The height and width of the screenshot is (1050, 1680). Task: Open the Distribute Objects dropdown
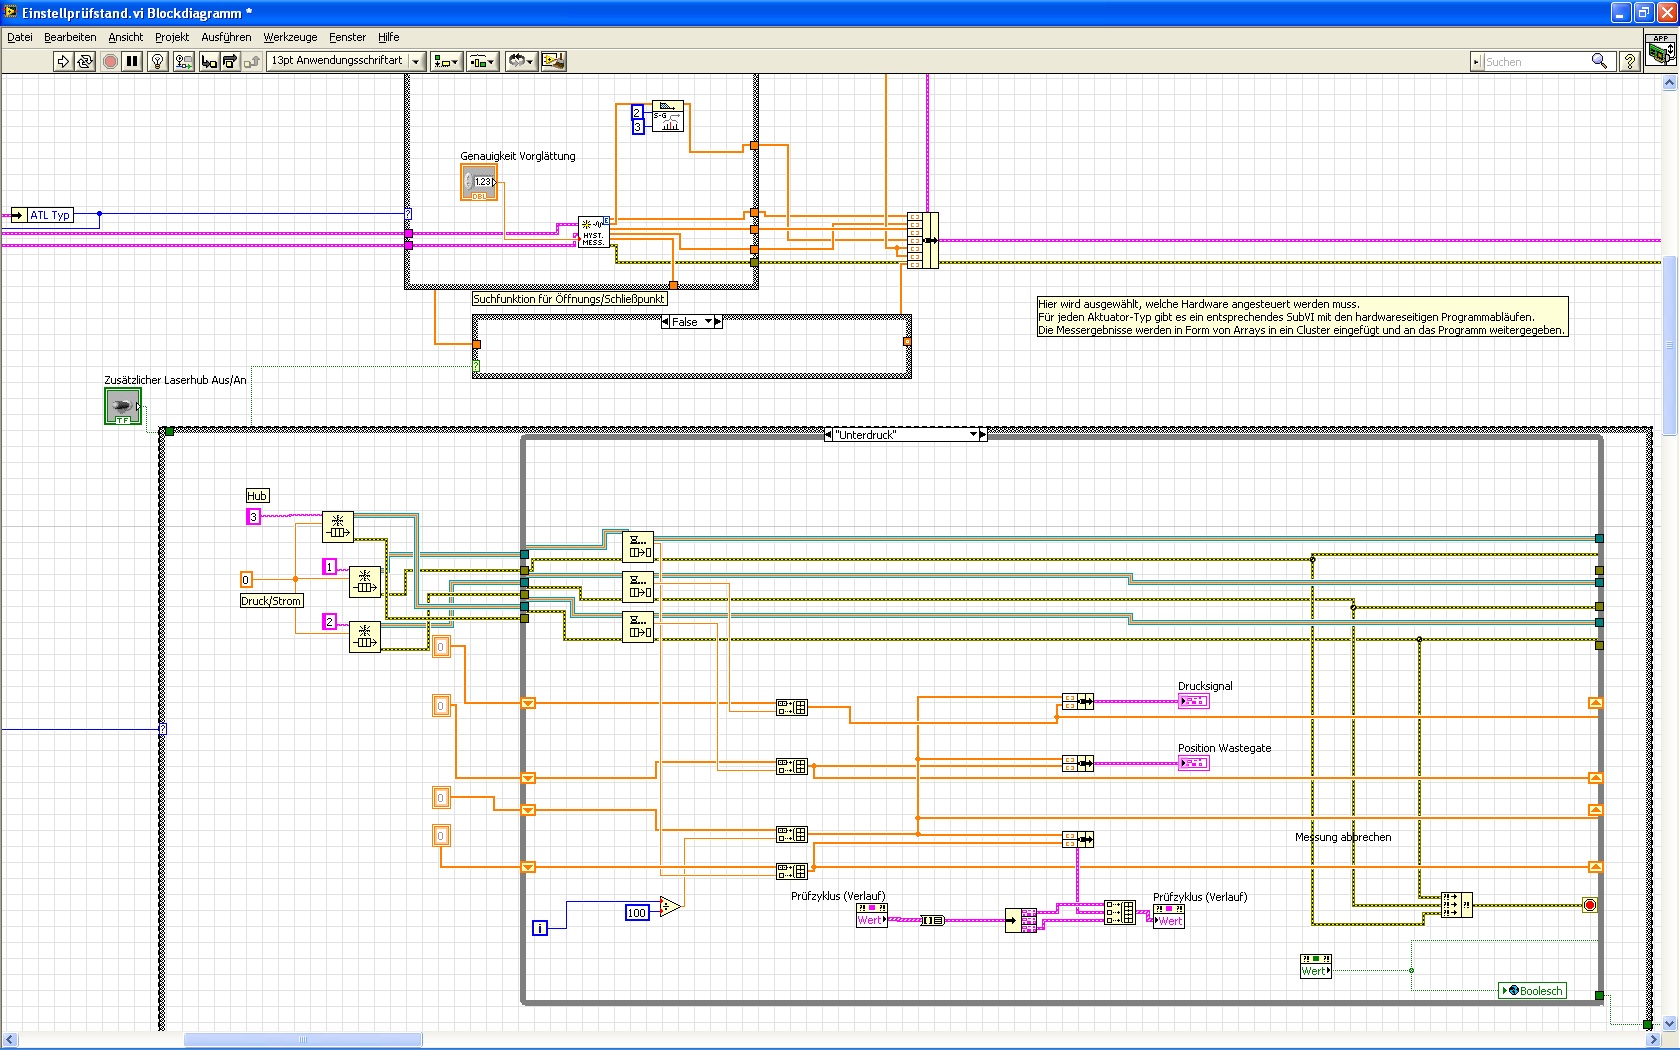pos(482,62)
